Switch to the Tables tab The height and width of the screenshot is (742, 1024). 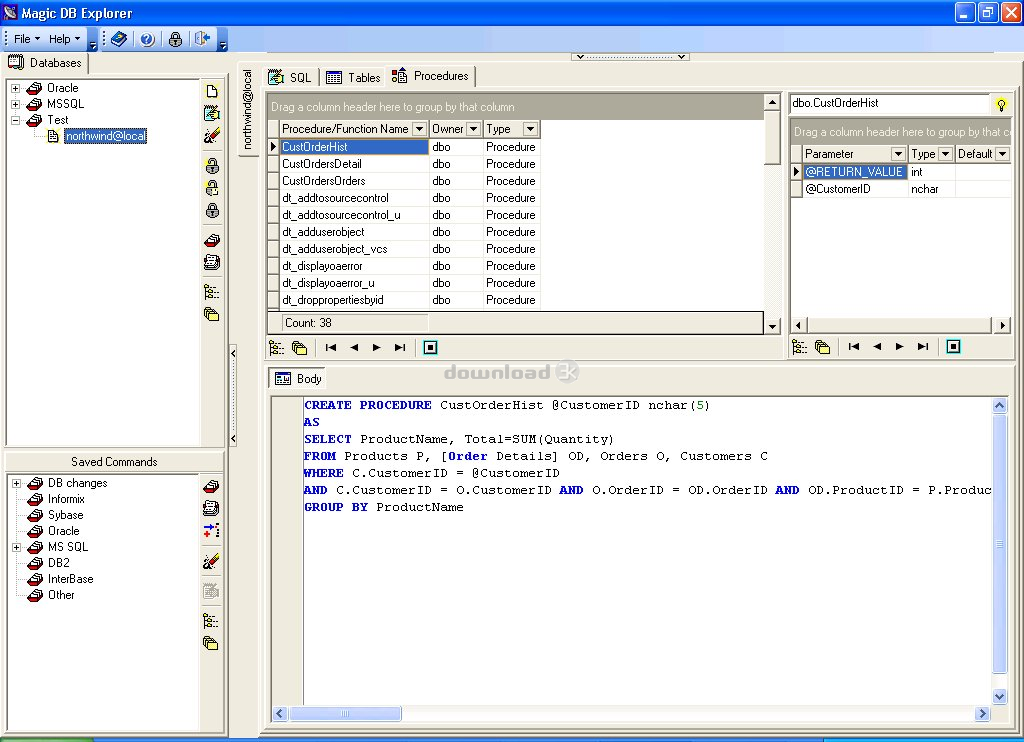coord(353,77)
